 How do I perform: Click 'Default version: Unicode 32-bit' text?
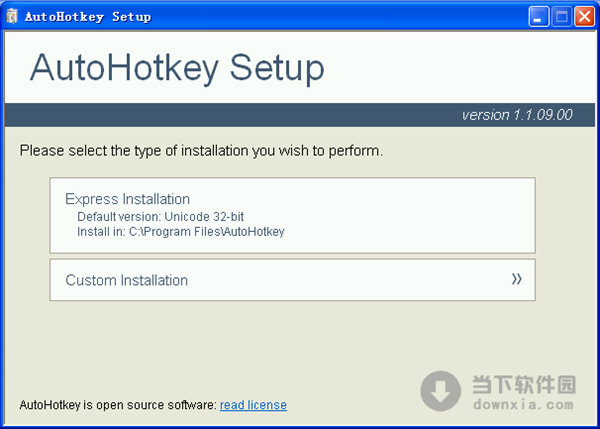pos(160,217)
